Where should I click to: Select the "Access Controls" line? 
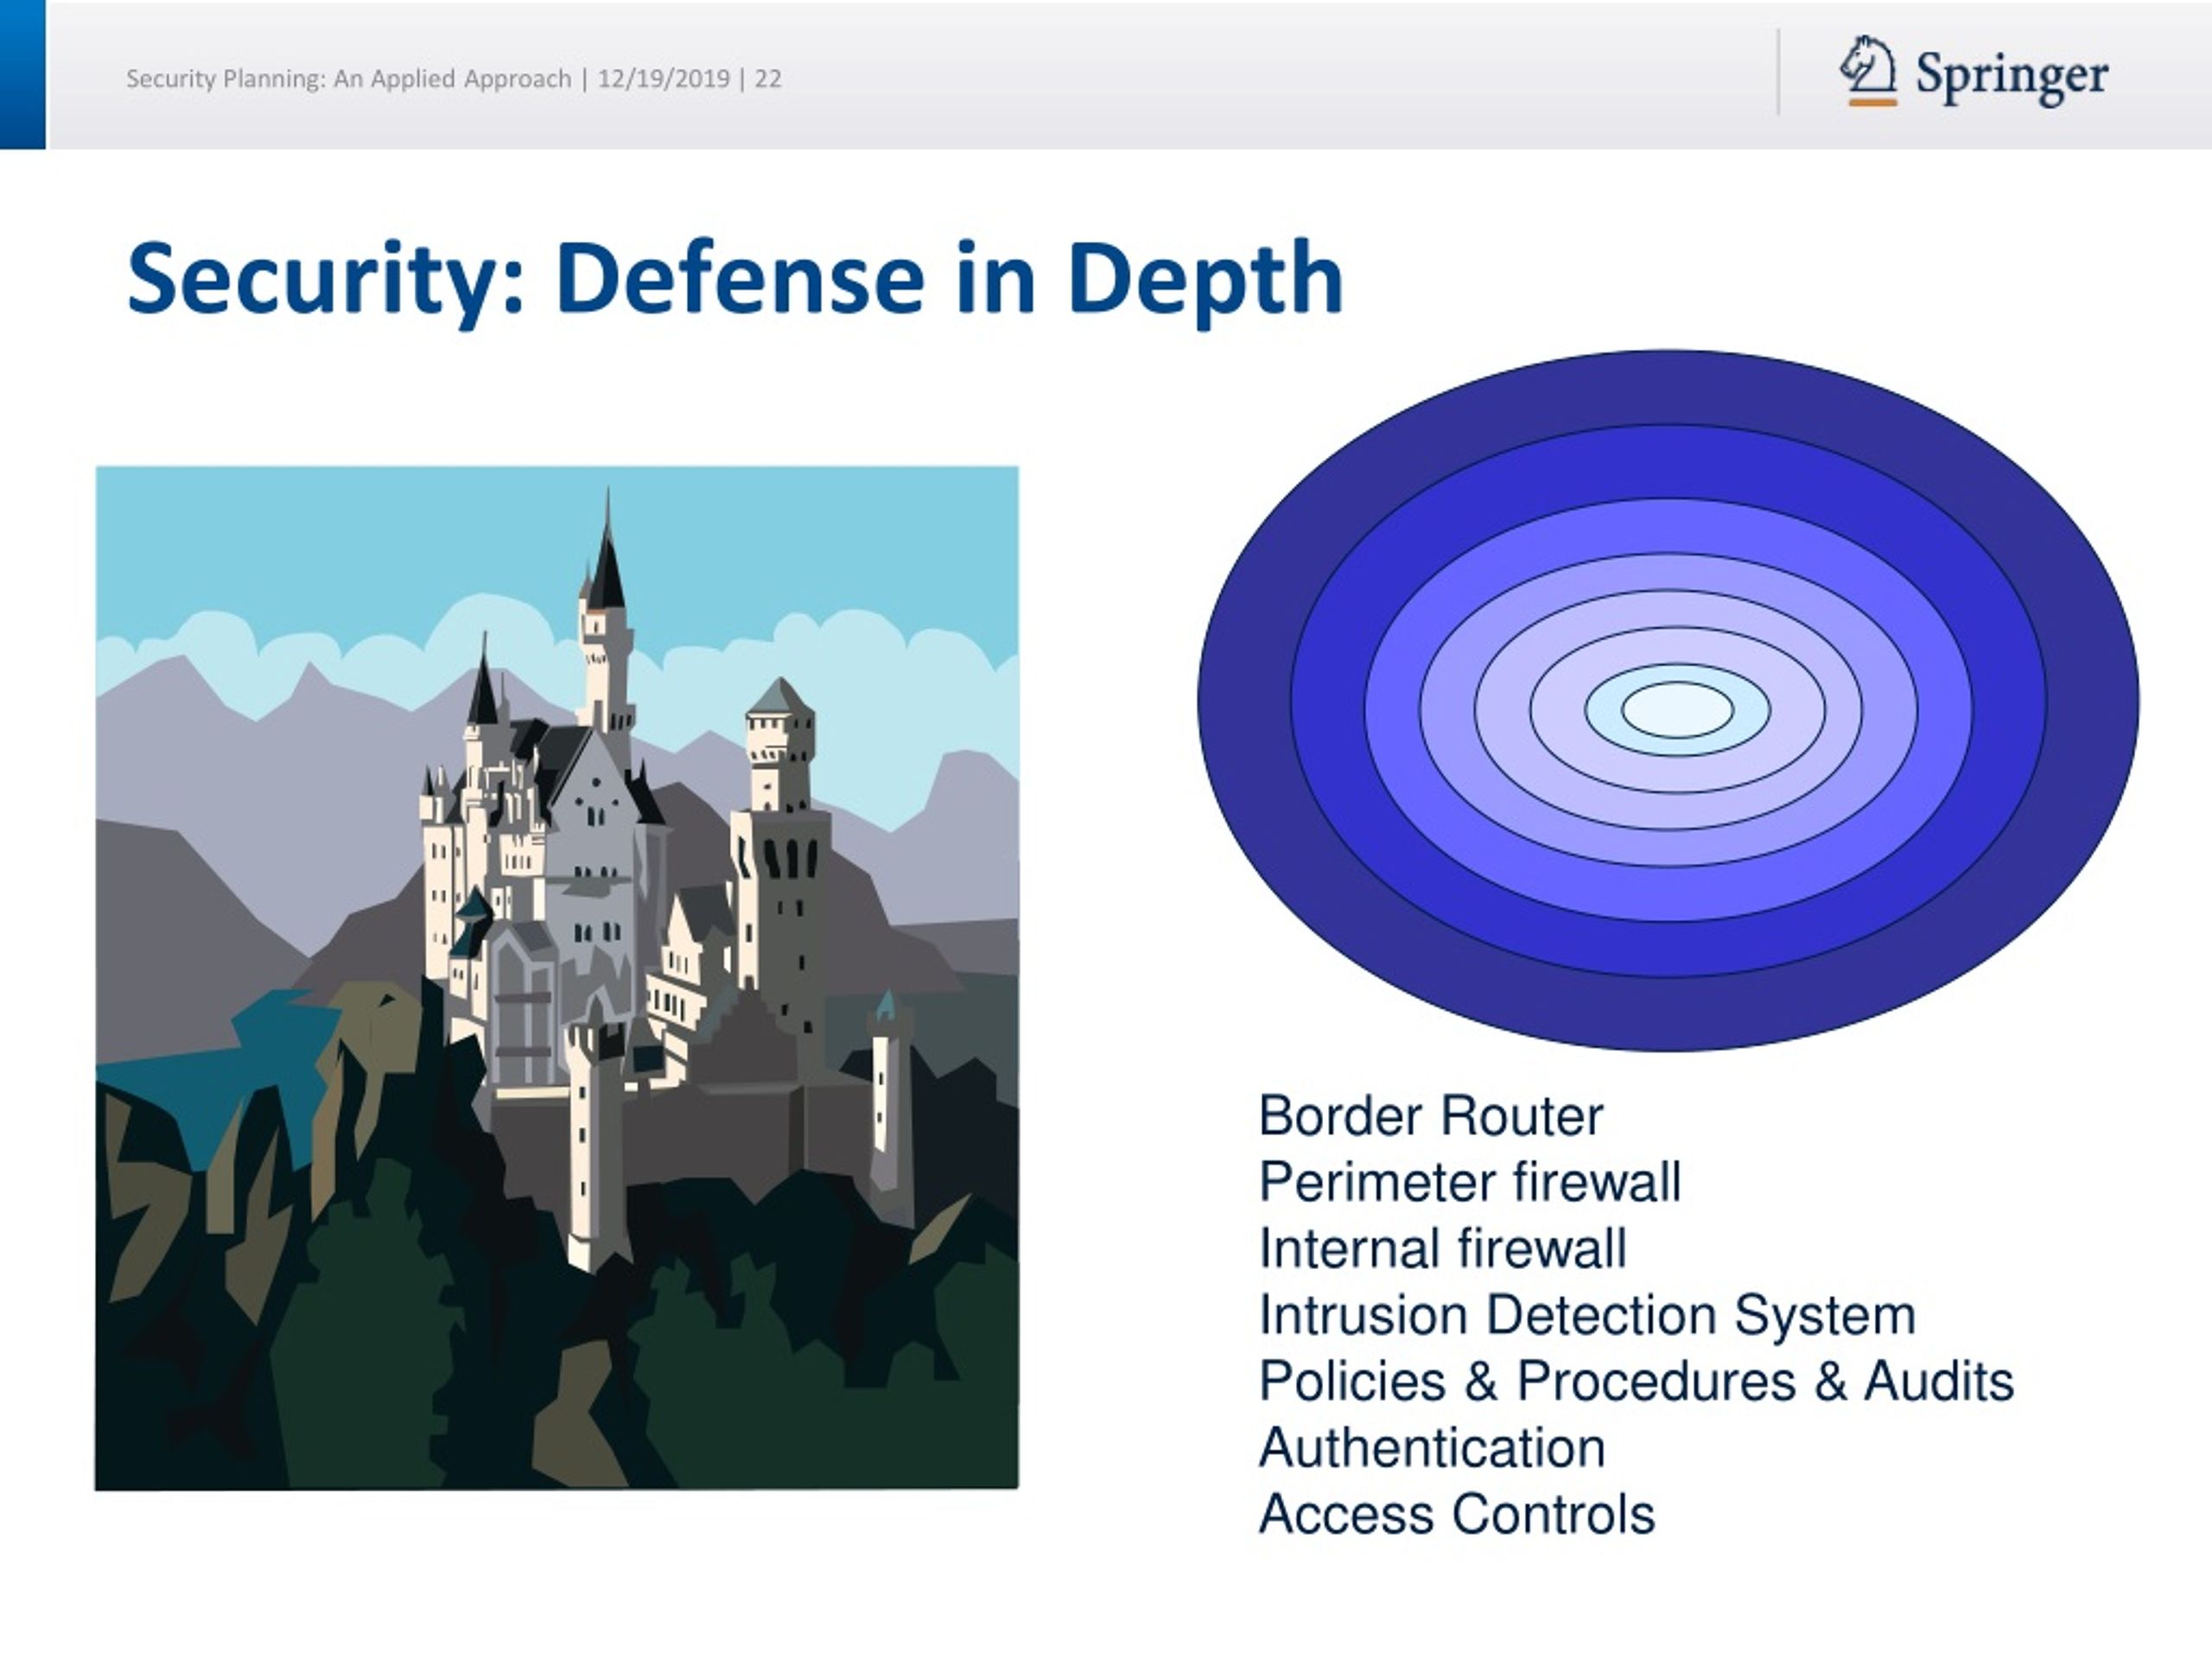1457,1514
